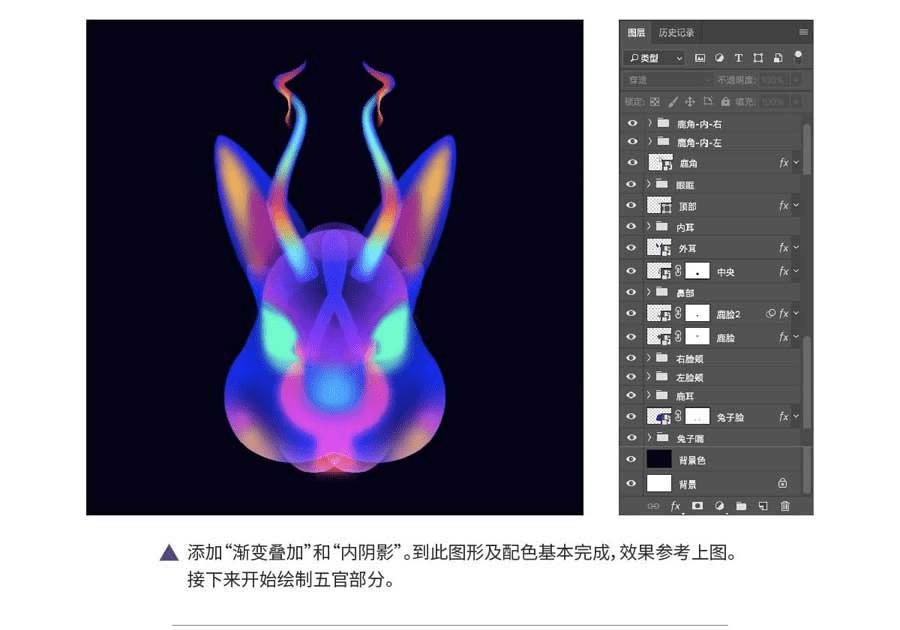This screenshot has height=630, width=900.
Task: Click mask link icon on 兔子脸 layer
Action: 678,416
